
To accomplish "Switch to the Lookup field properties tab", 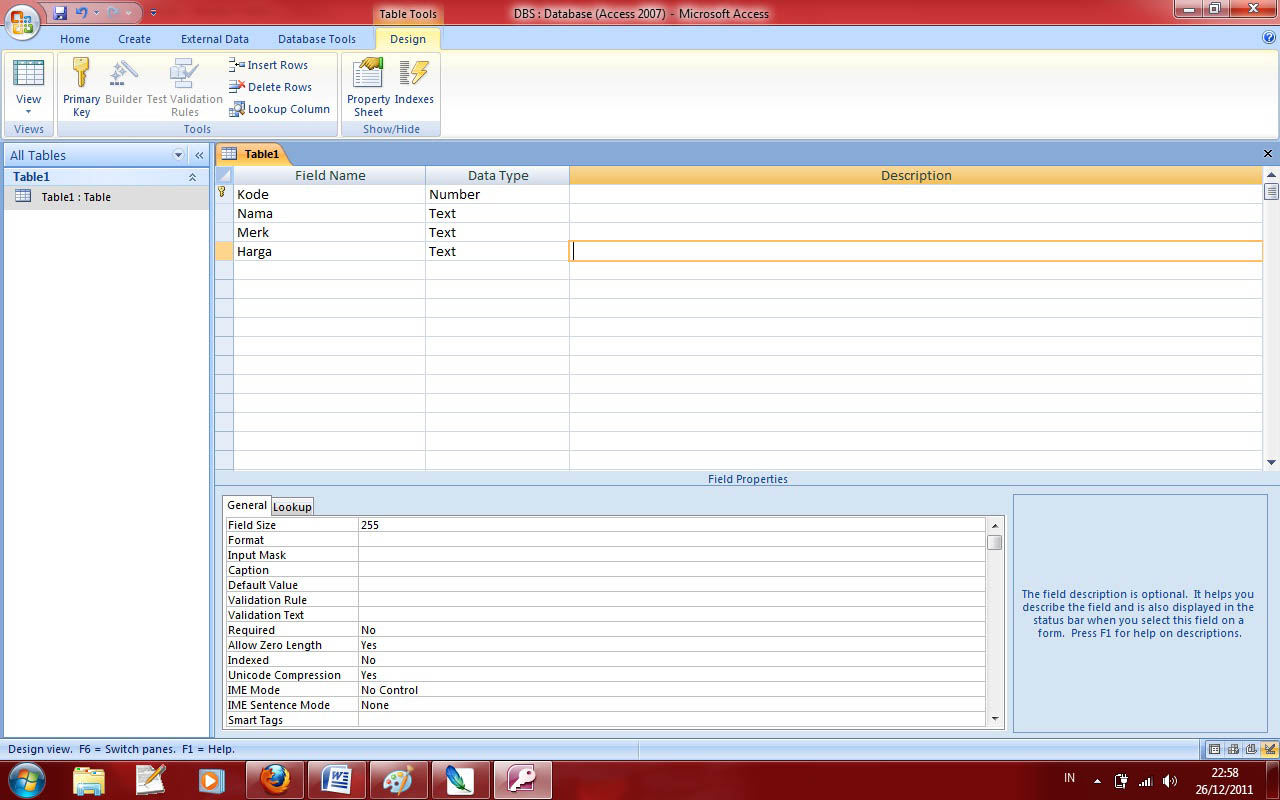I will pos(293,506).
